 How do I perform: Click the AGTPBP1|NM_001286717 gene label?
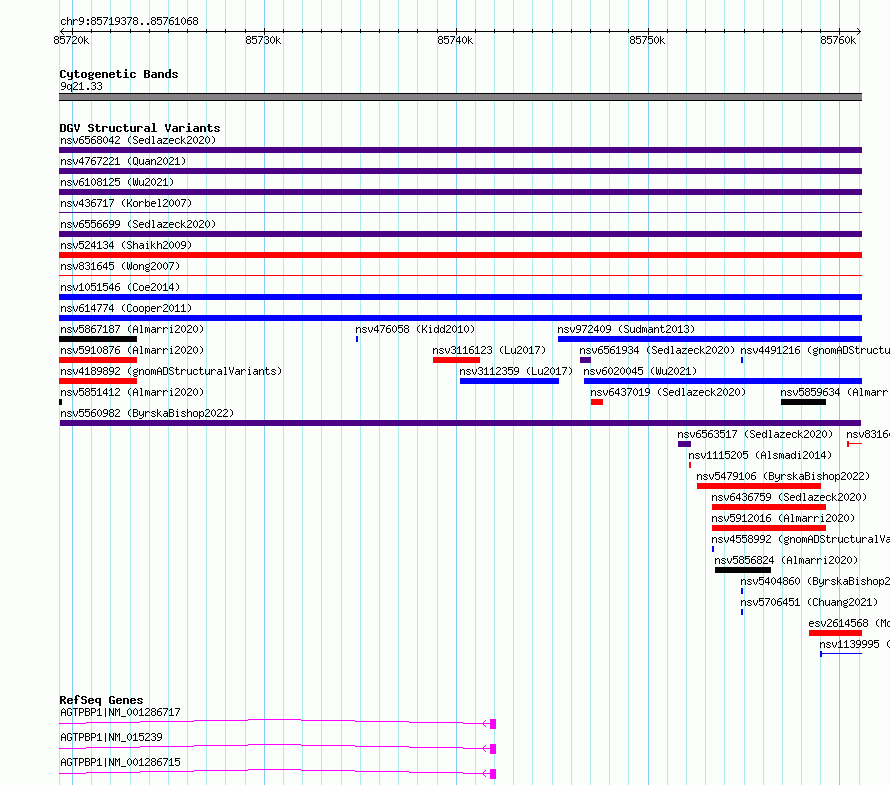coord(120,712)
